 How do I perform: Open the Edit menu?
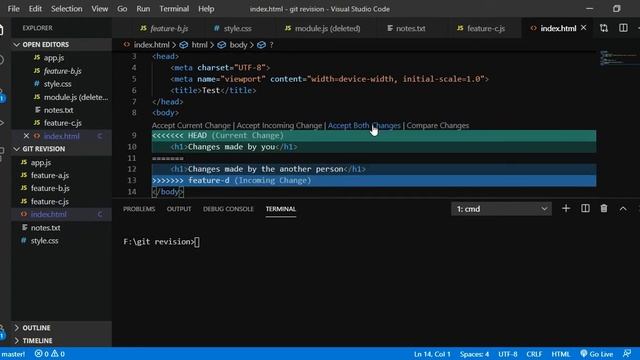click(x=35, y=9)
